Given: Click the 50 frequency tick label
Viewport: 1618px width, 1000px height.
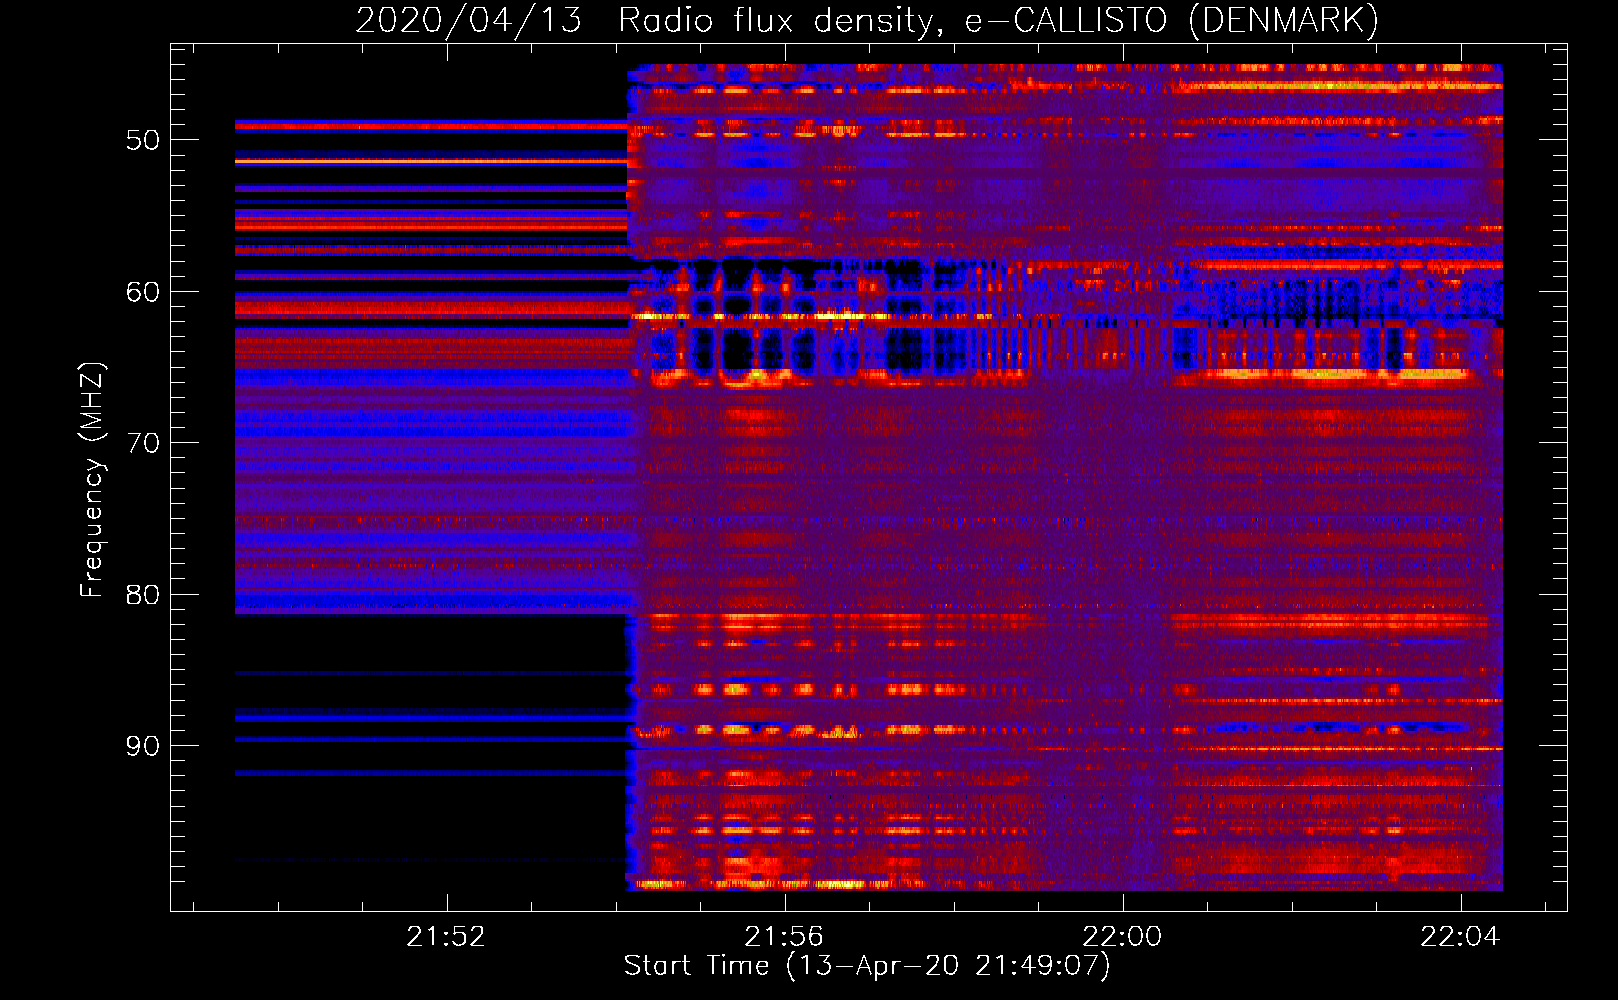Looking at the screenshot, I should [143, 140].
